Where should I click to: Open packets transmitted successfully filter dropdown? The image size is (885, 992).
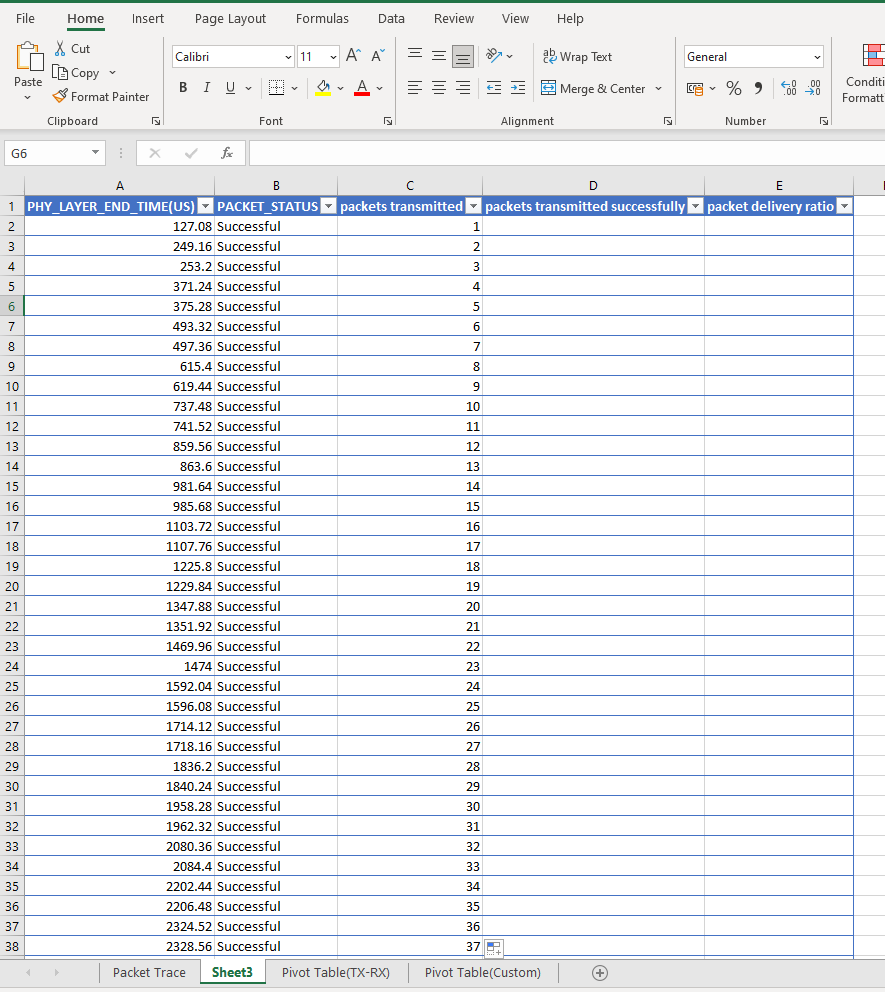[695, 206]
